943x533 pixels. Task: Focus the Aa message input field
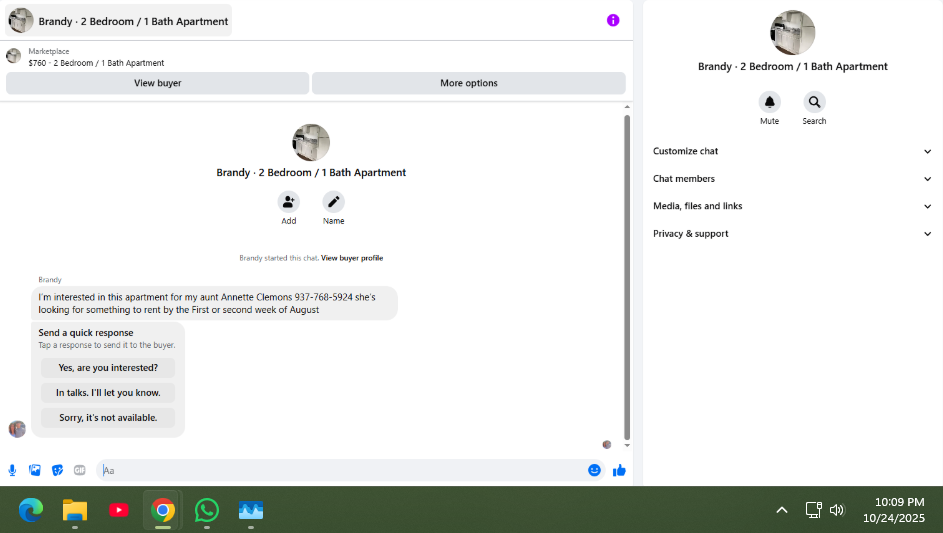(343, 470)
